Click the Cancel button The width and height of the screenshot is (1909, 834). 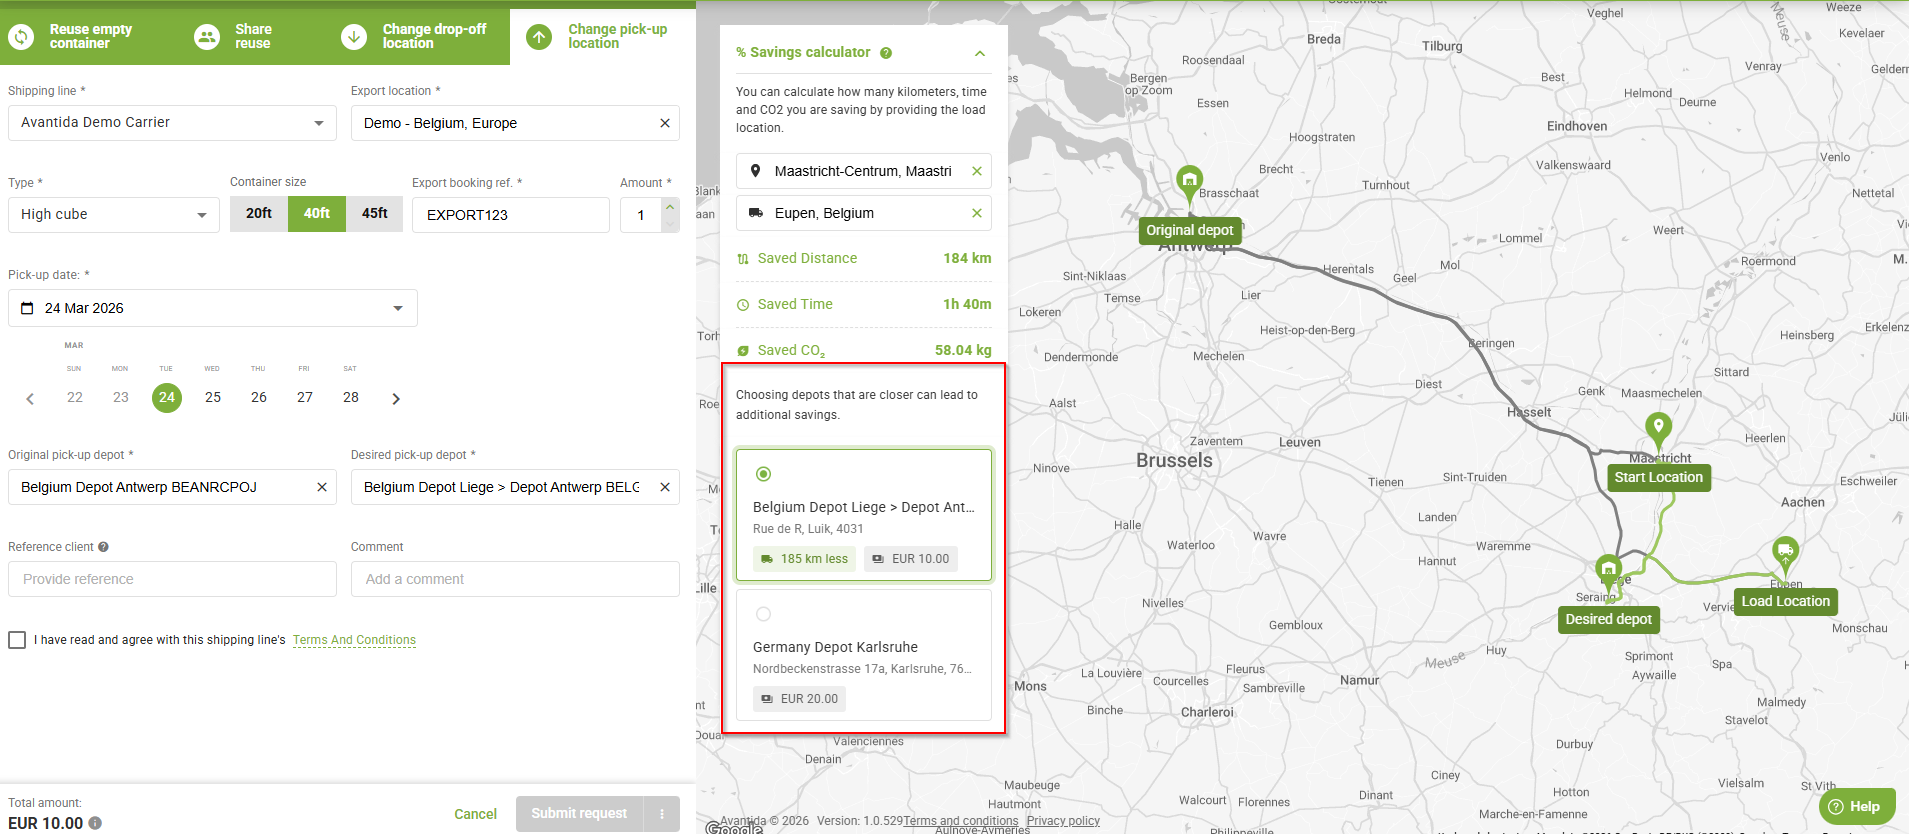pos(475,814)
